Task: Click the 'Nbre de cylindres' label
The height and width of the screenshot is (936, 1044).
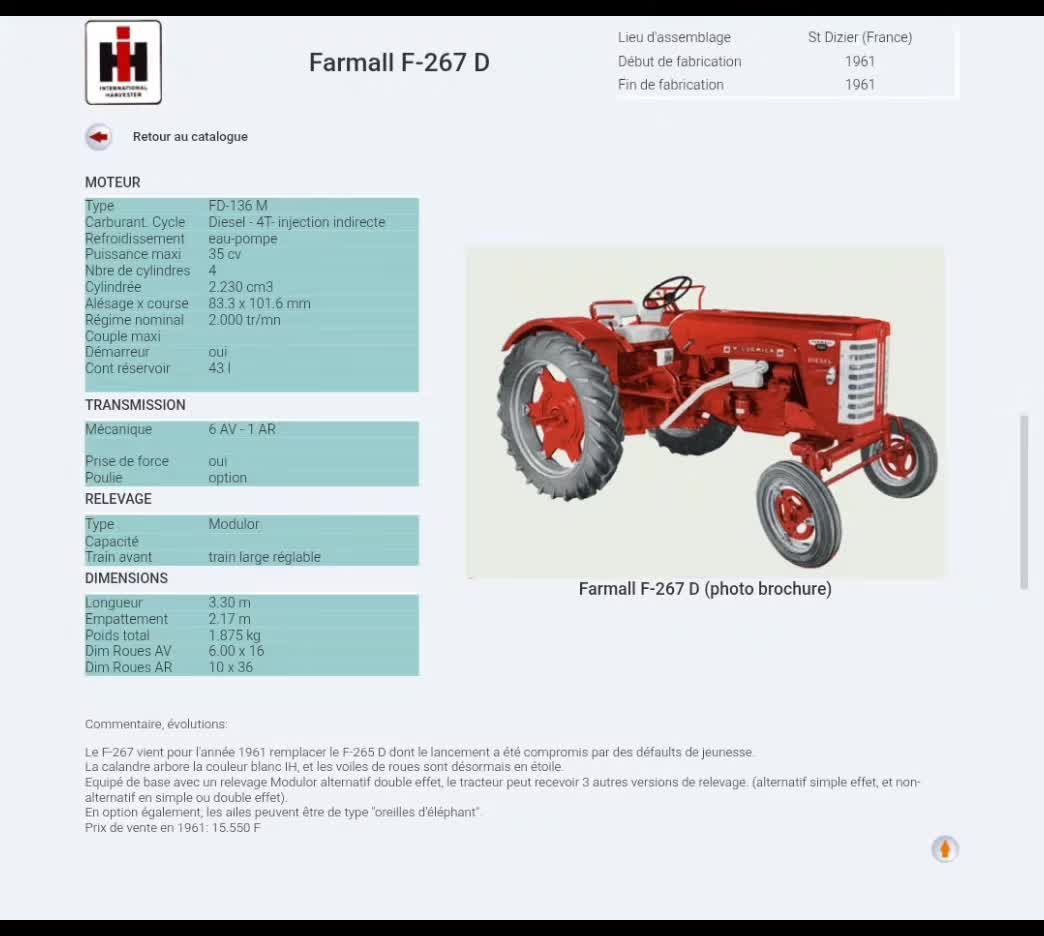Action: point(137,271)
